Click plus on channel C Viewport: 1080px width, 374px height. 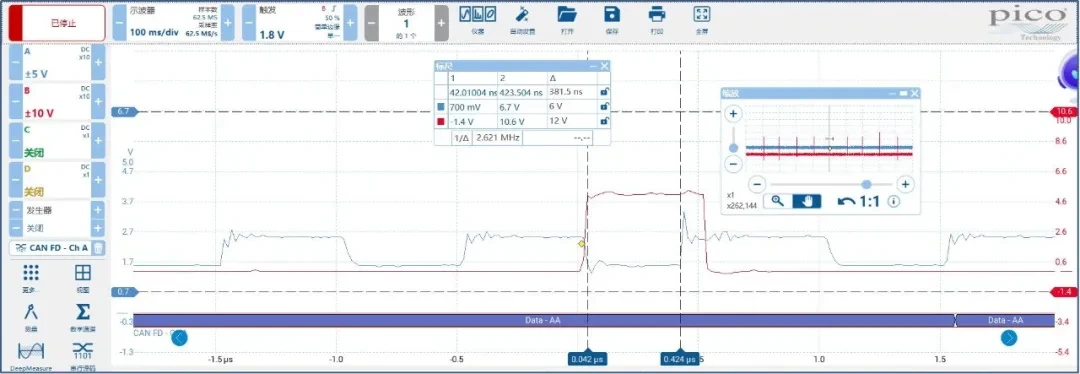(x=98, y=141)
